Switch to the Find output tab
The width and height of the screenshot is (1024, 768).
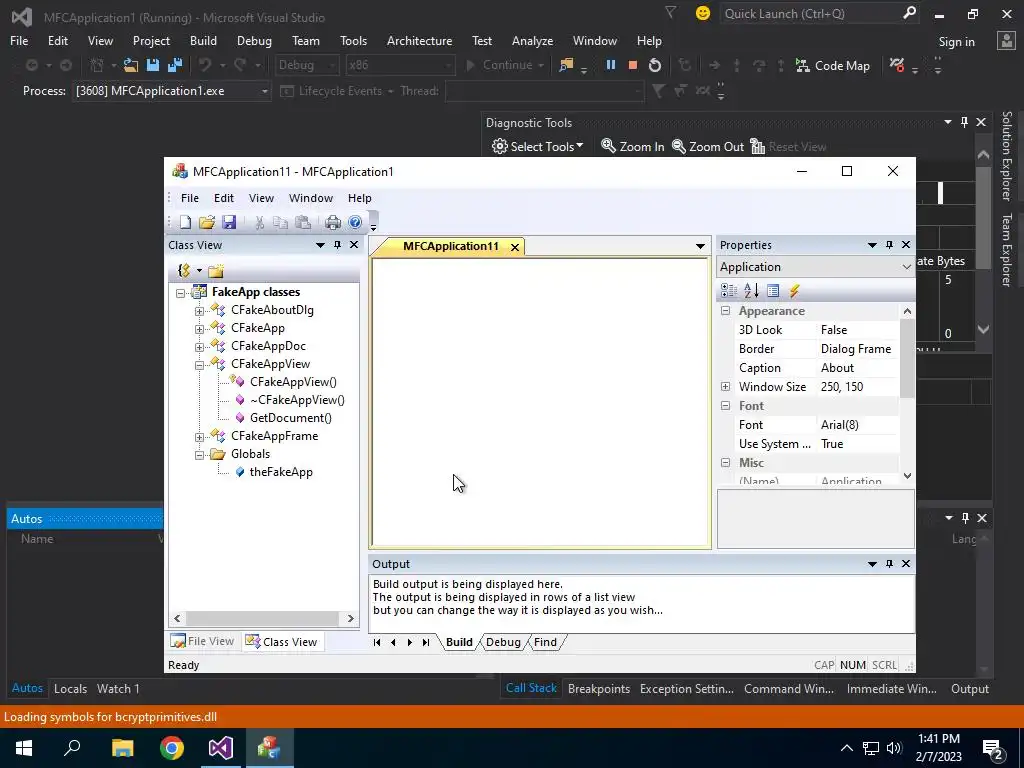pos(545,642)
